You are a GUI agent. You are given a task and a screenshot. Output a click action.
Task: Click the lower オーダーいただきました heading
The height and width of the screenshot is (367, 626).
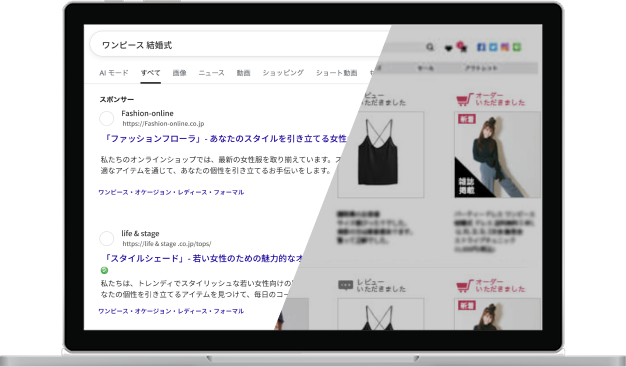tap(500, 285)
